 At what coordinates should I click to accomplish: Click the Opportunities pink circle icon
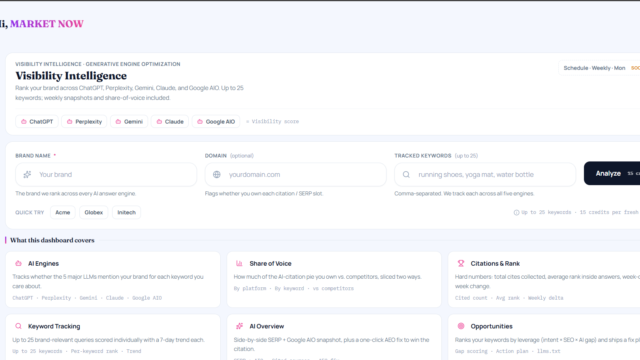click(x=461, y=326)
